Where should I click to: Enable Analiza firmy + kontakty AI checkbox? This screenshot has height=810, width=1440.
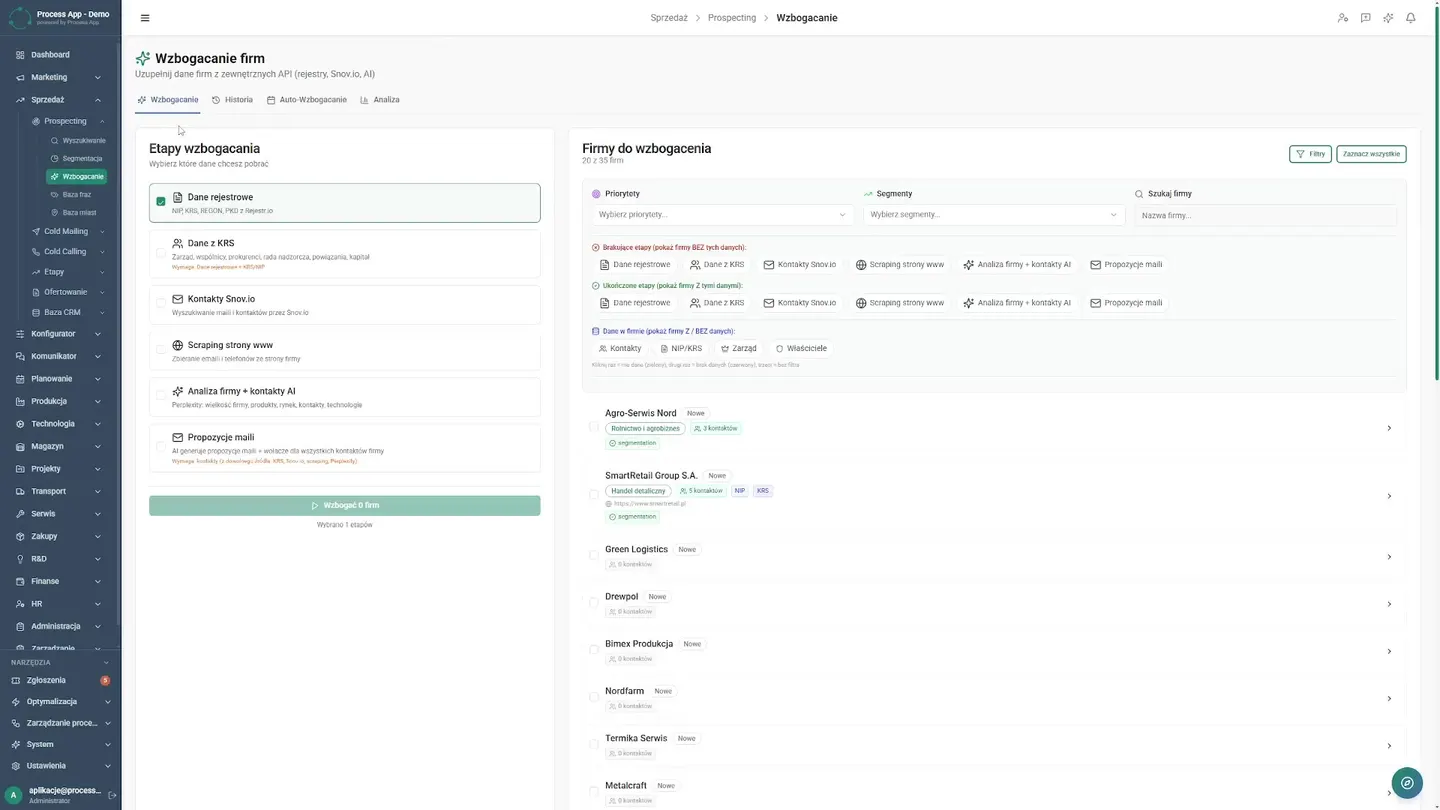(161, 395)
